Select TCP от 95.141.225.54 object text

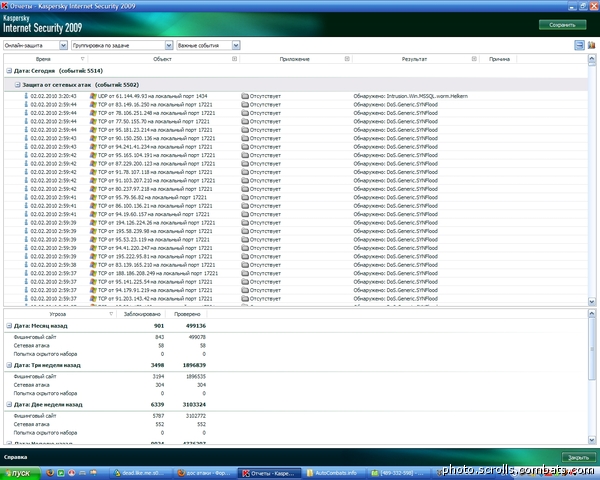point(155,282)
